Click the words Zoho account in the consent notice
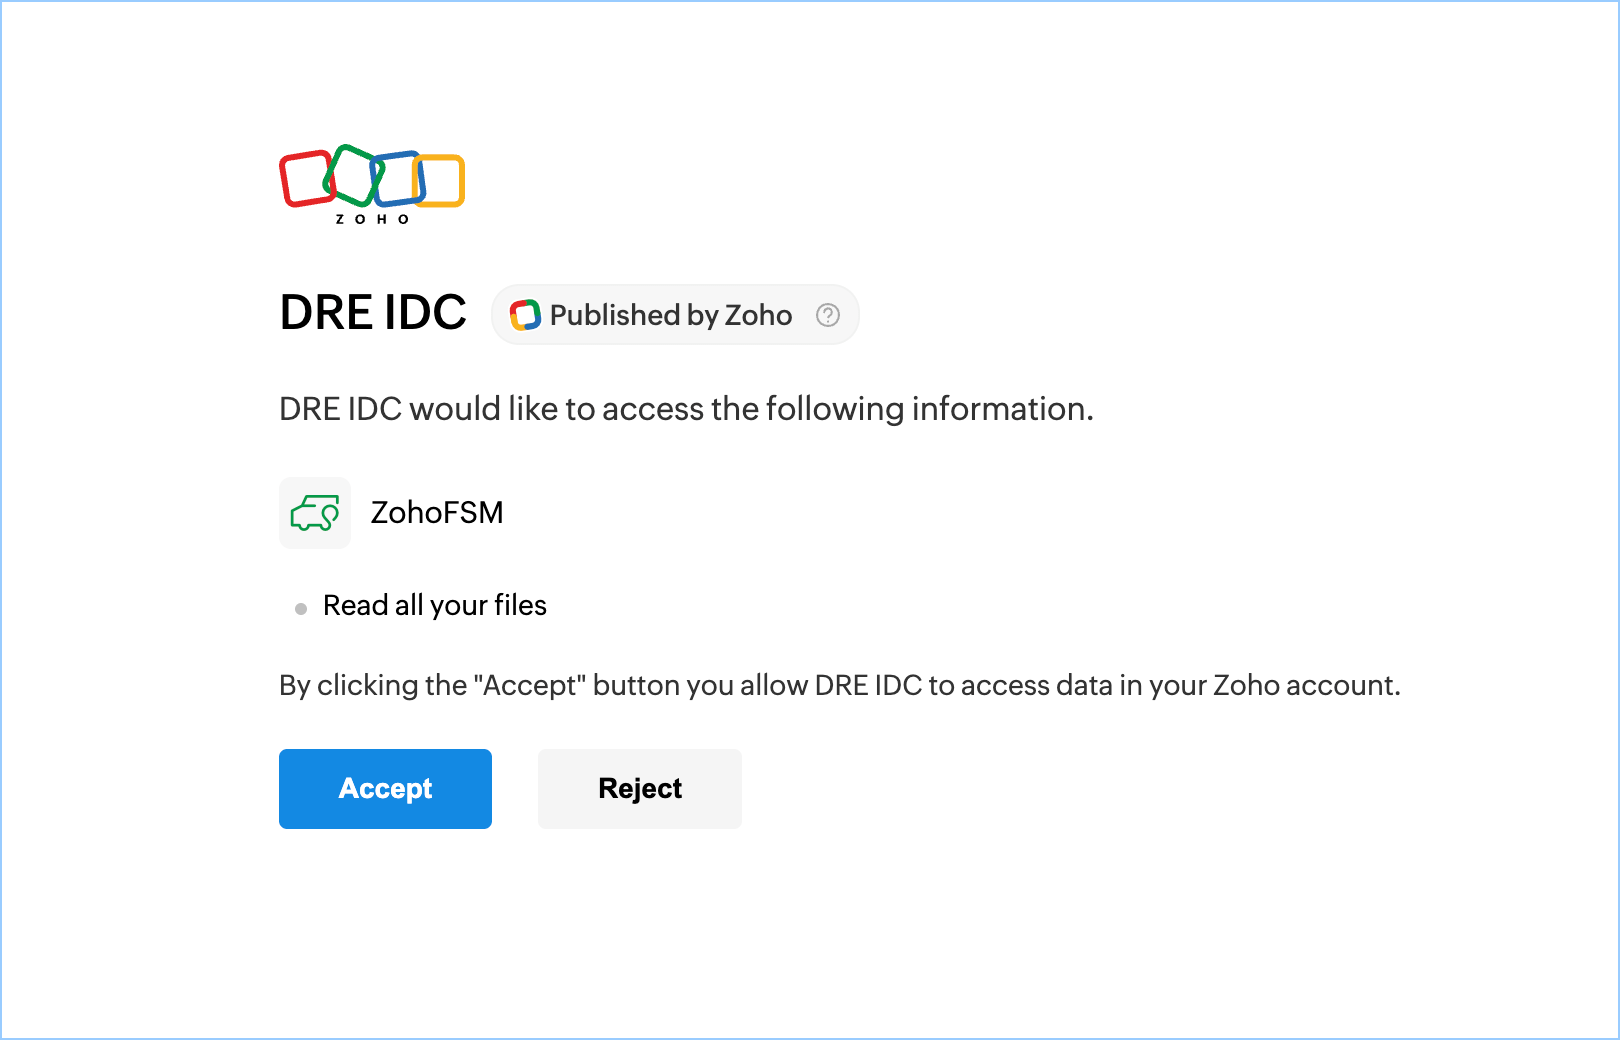This screenshot has height=1040, width=1620. [1305, 686]
